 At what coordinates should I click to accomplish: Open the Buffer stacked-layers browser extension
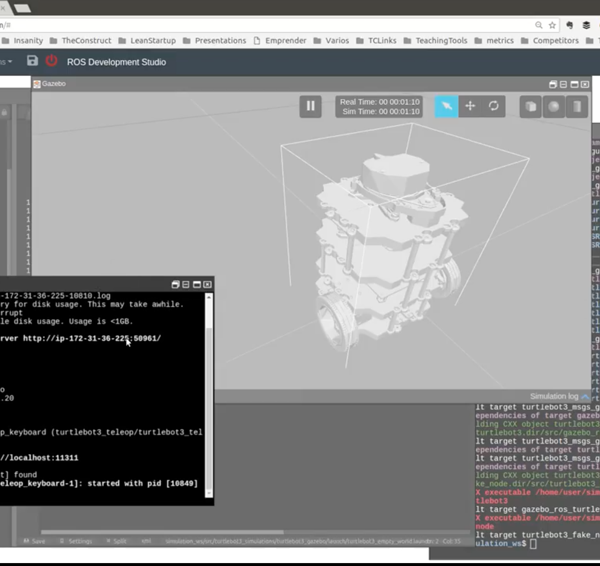coord(586,25)
